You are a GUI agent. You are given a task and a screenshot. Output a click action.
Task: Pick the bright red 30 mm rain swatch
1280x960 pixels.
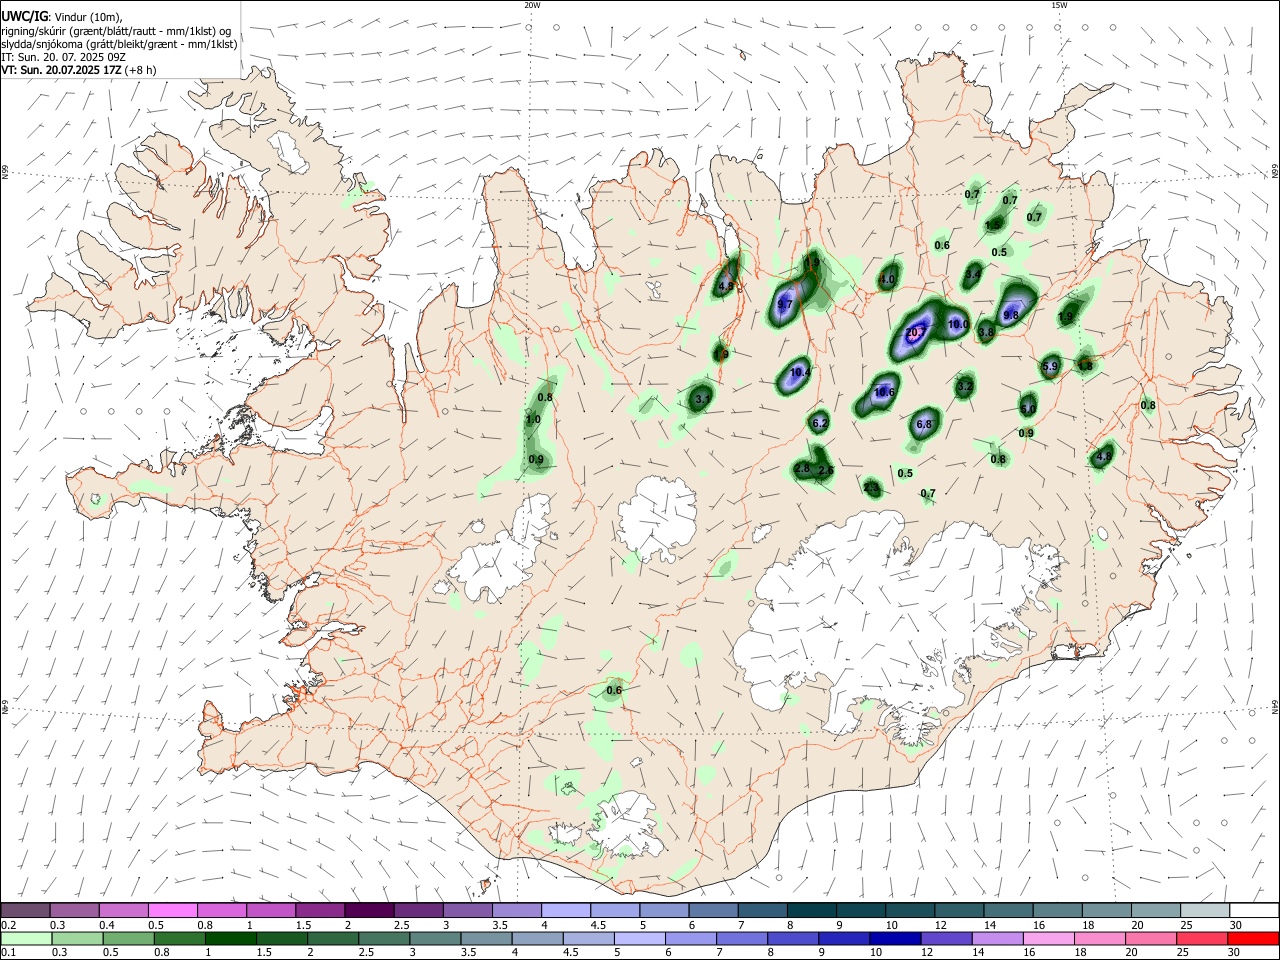coord(1255,938)
